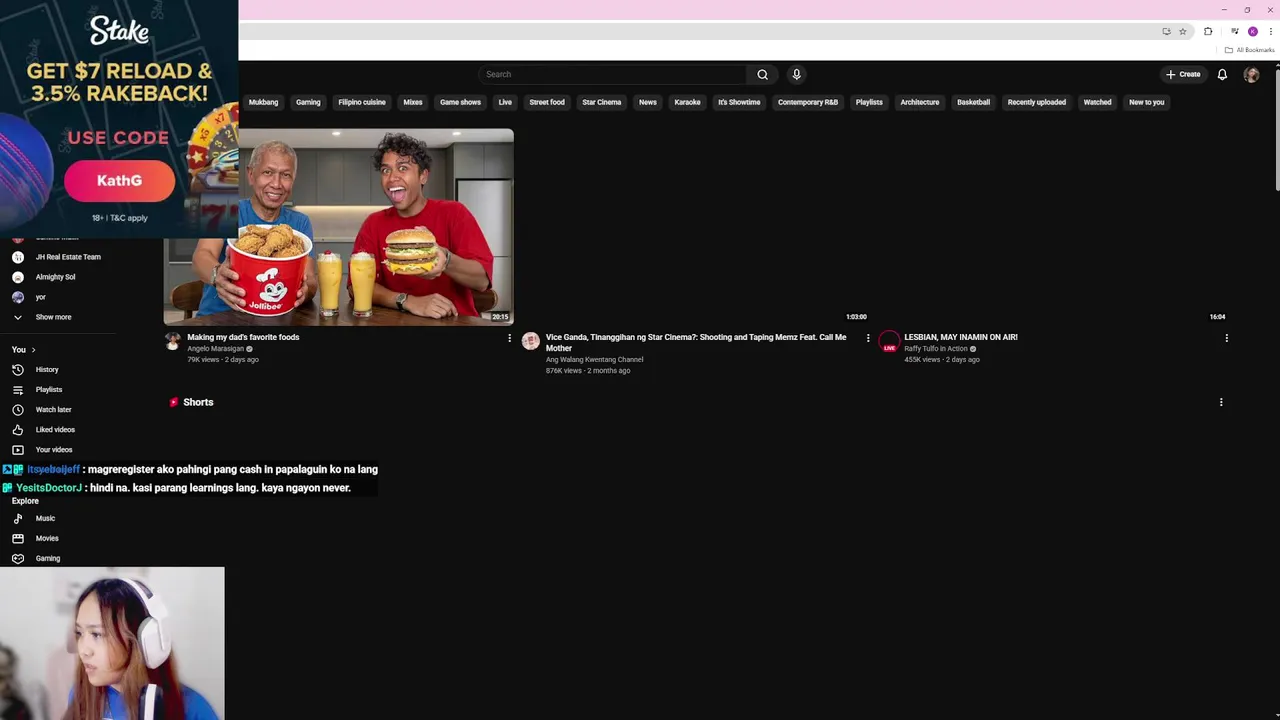Click the YouTube search input field
1280x720 pixels.
[x=613, y=74]
